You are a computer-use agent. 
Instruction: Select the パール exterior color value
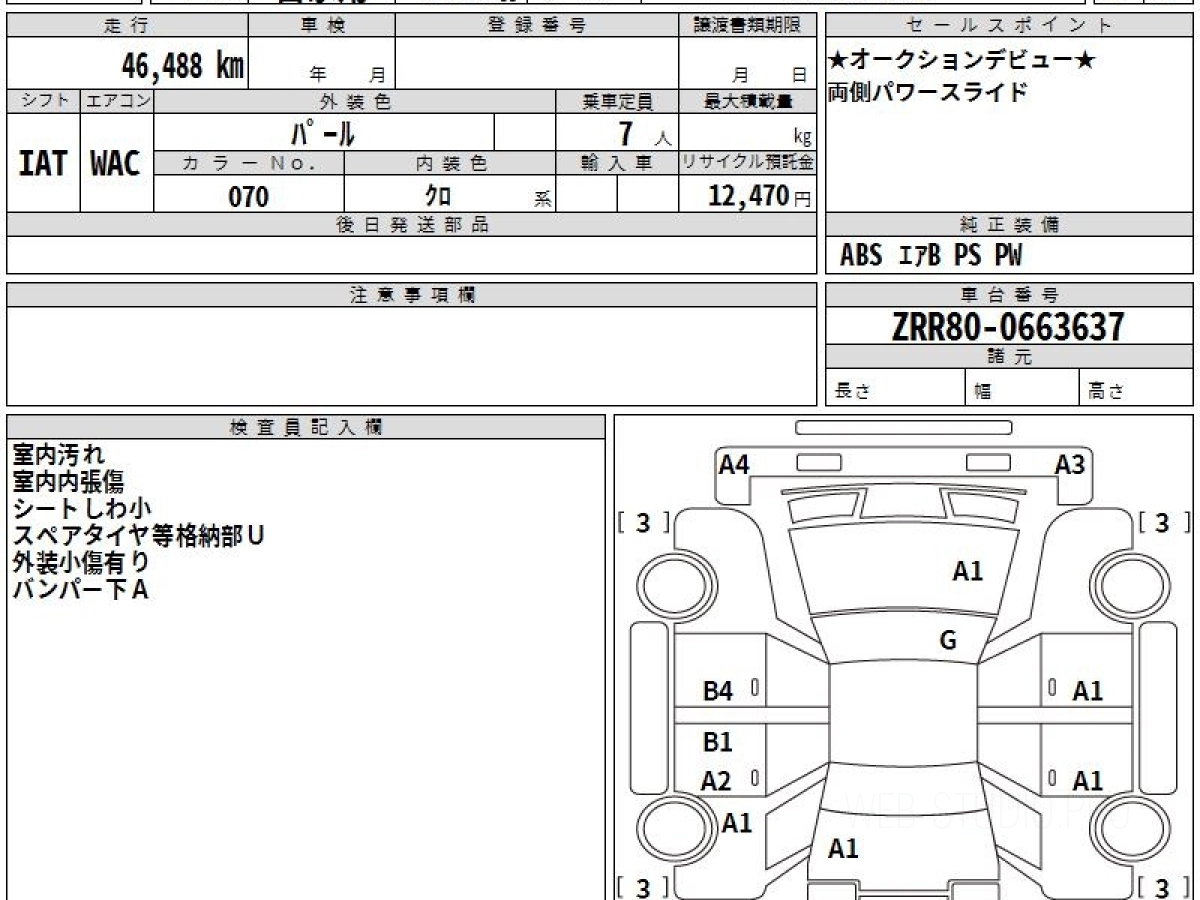click(323, 132)
